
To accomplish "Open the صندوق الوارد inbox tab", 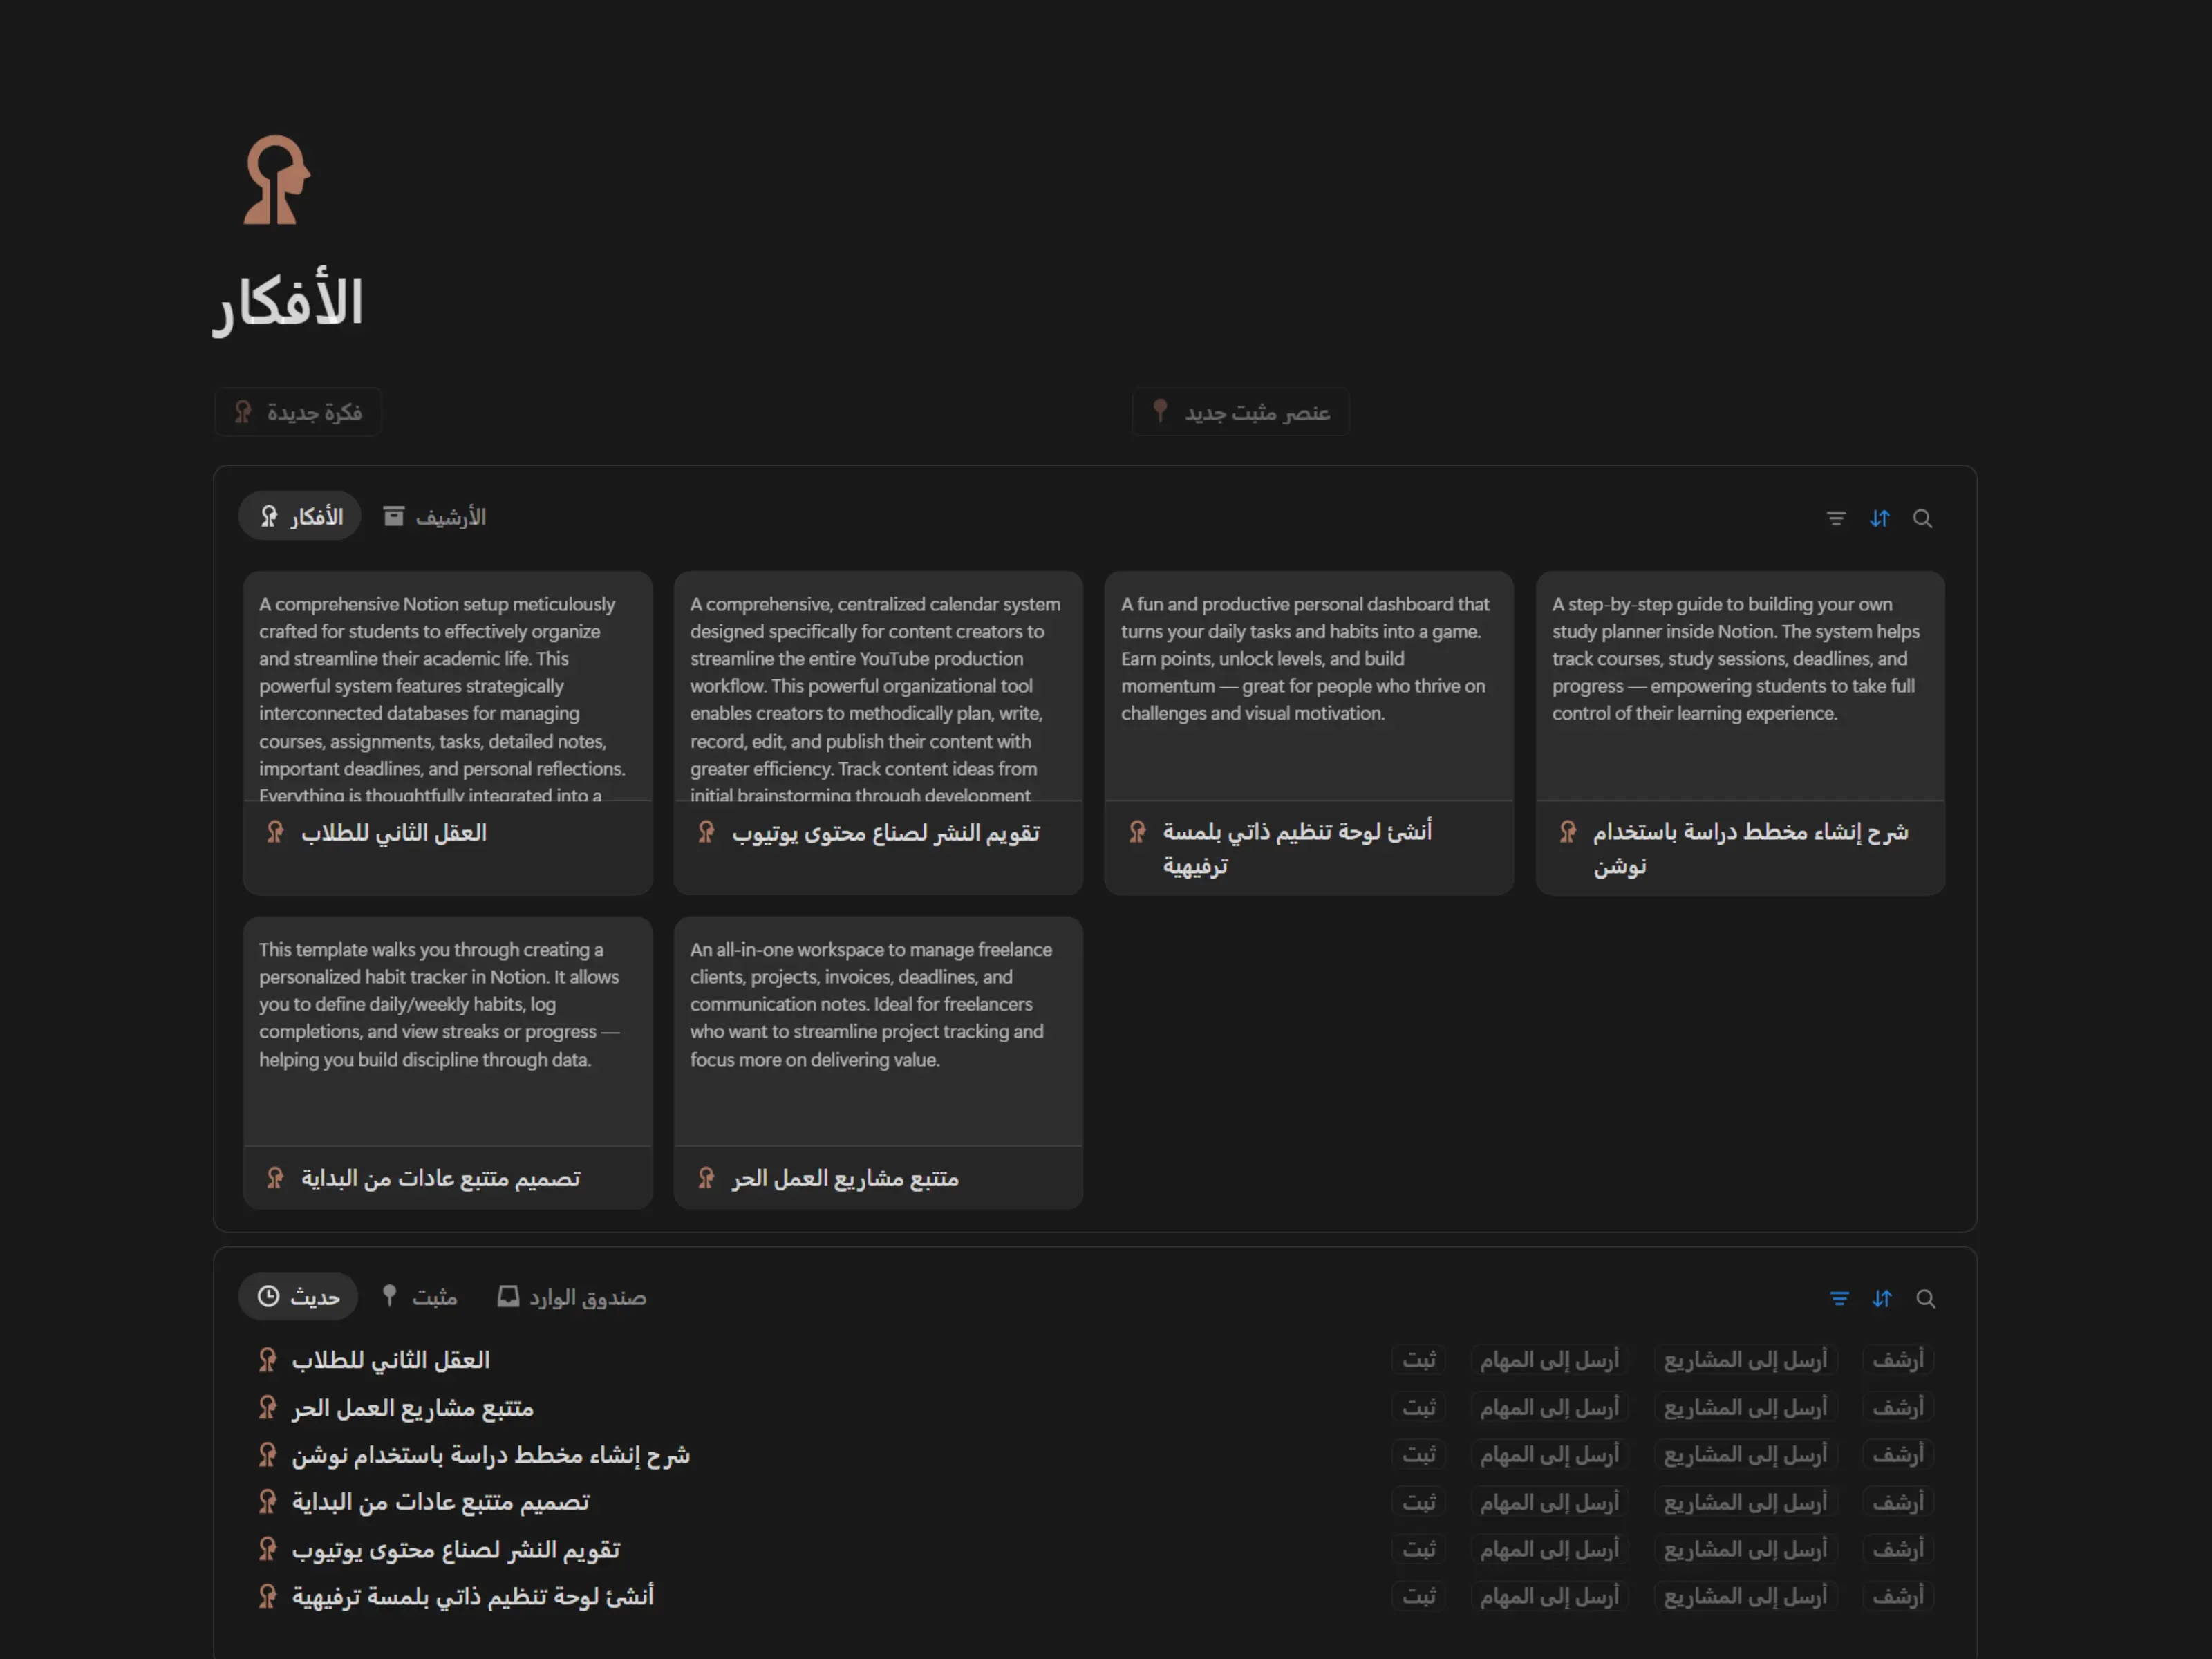I will (572, 1297).
